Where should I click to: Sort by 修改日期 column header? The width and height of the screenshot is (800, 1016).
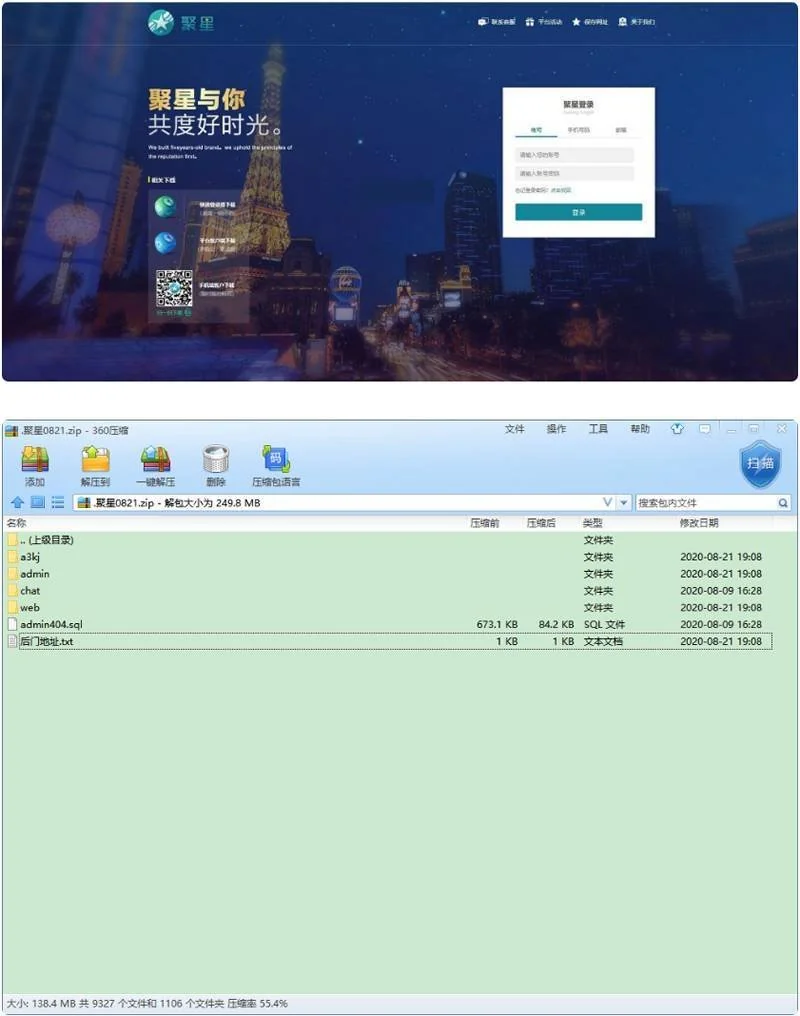tap(699, 523)
